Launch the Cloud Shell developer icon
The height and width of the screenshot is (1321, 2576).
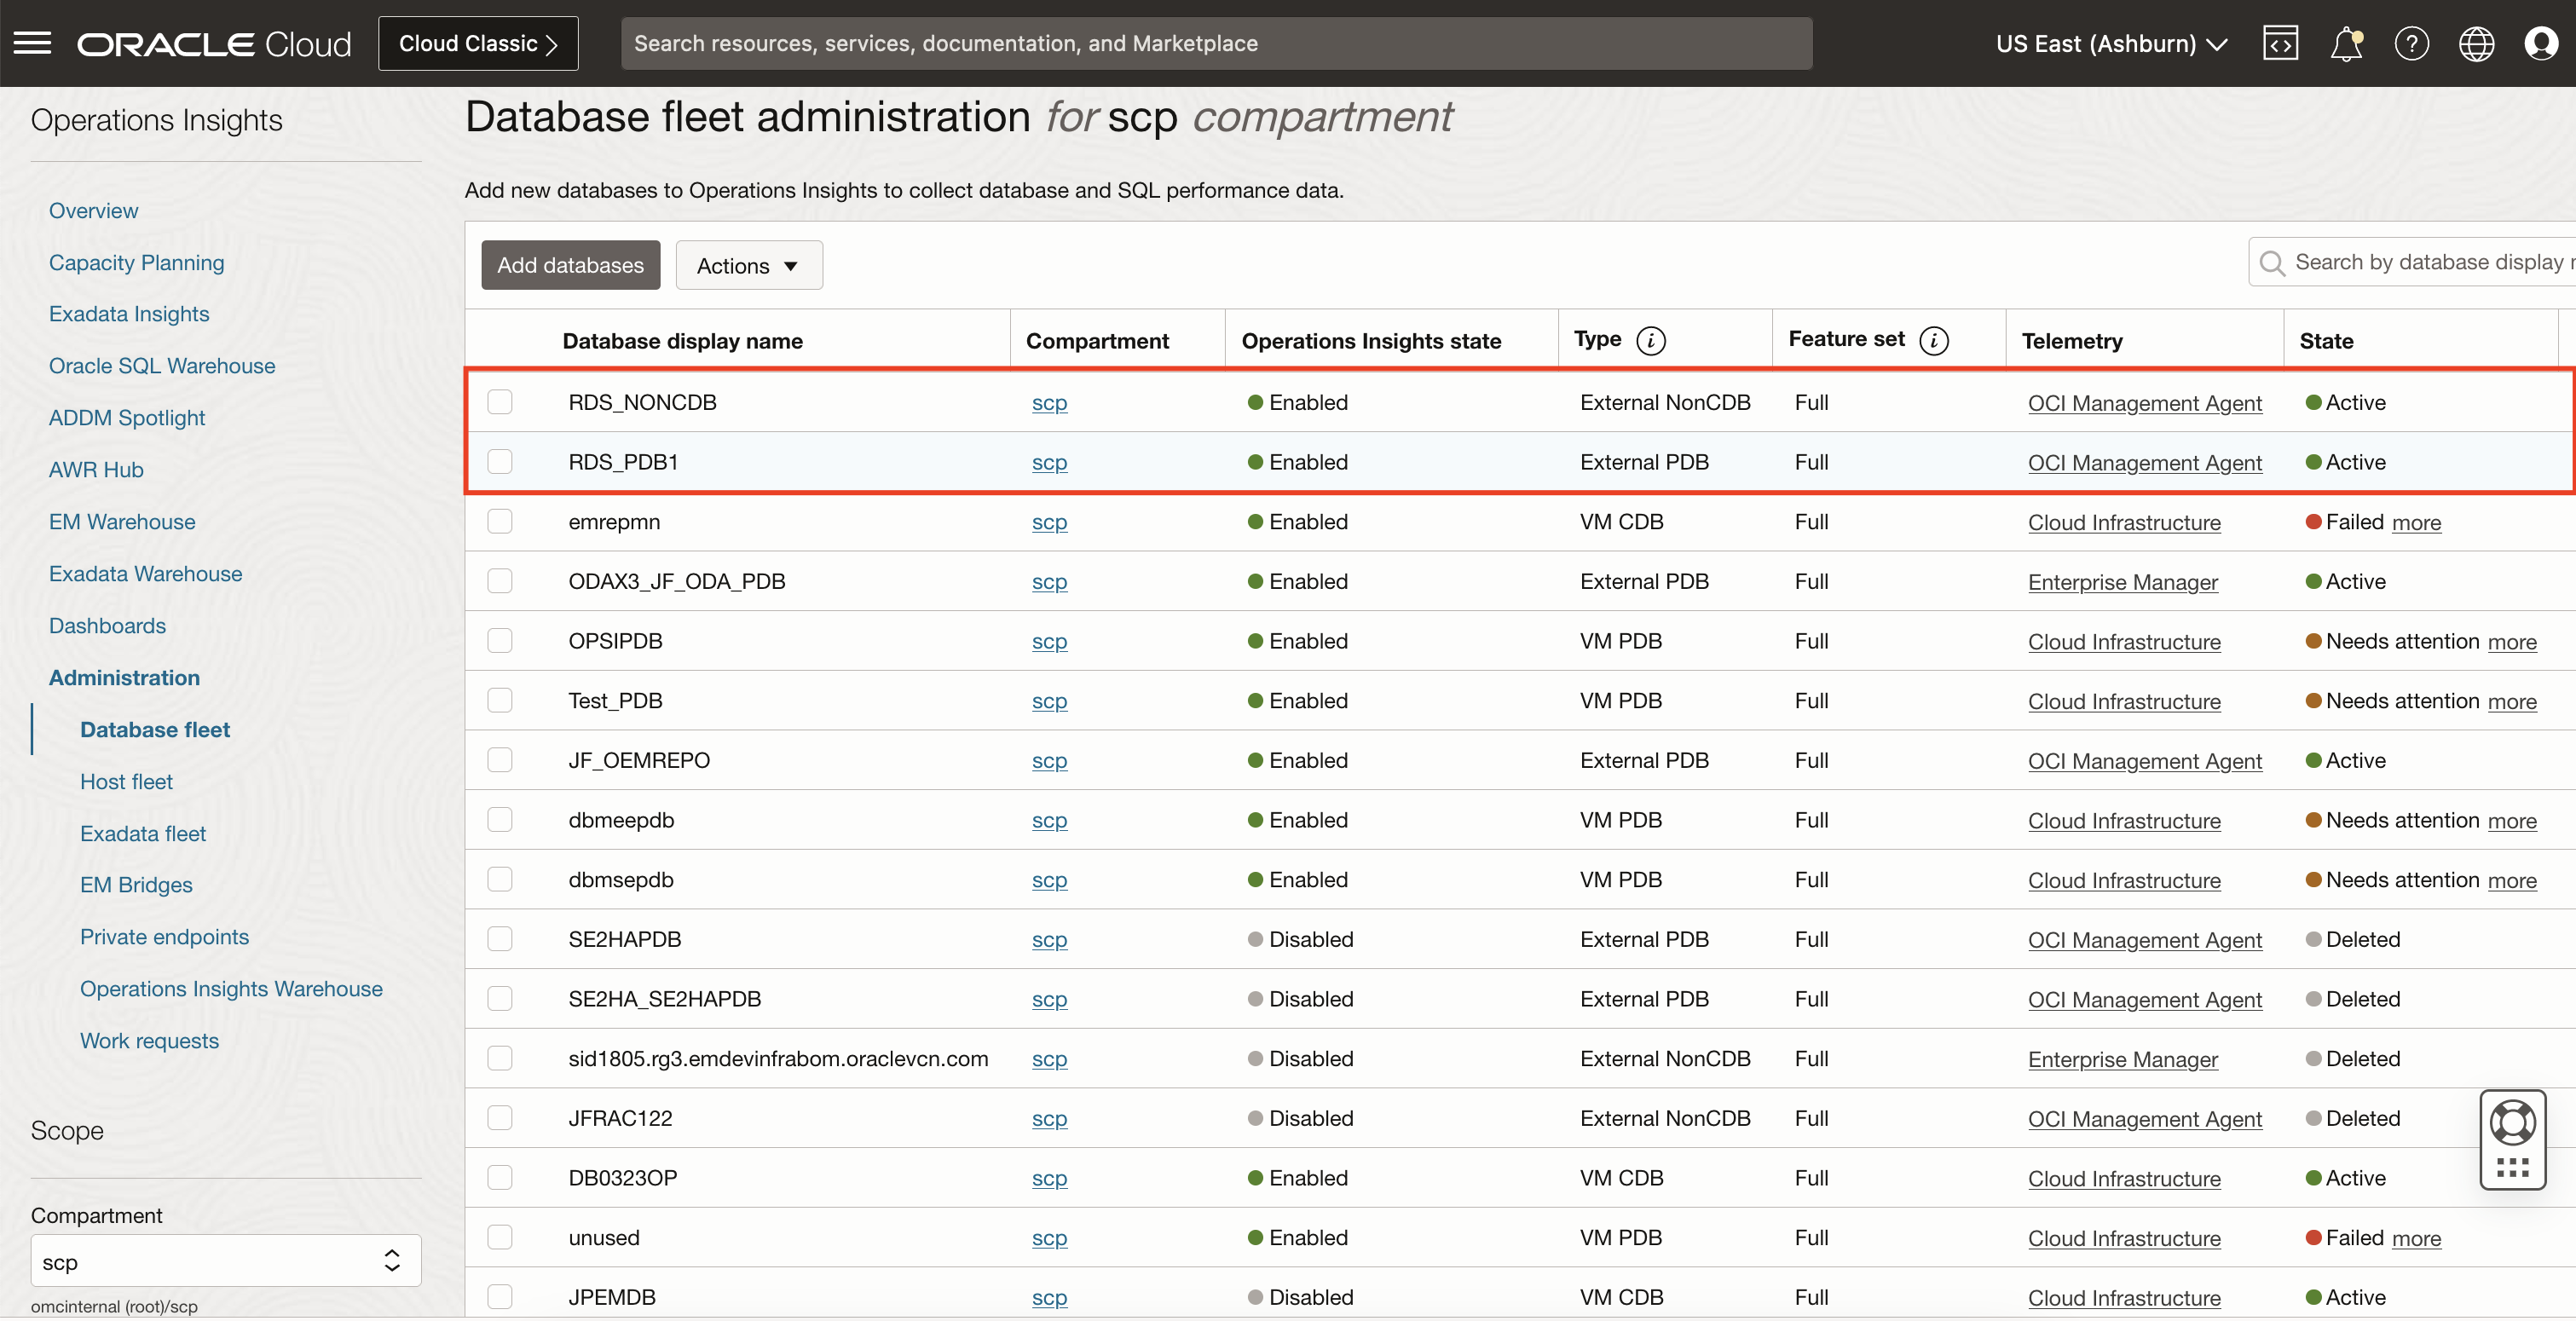coord(2281,43)
